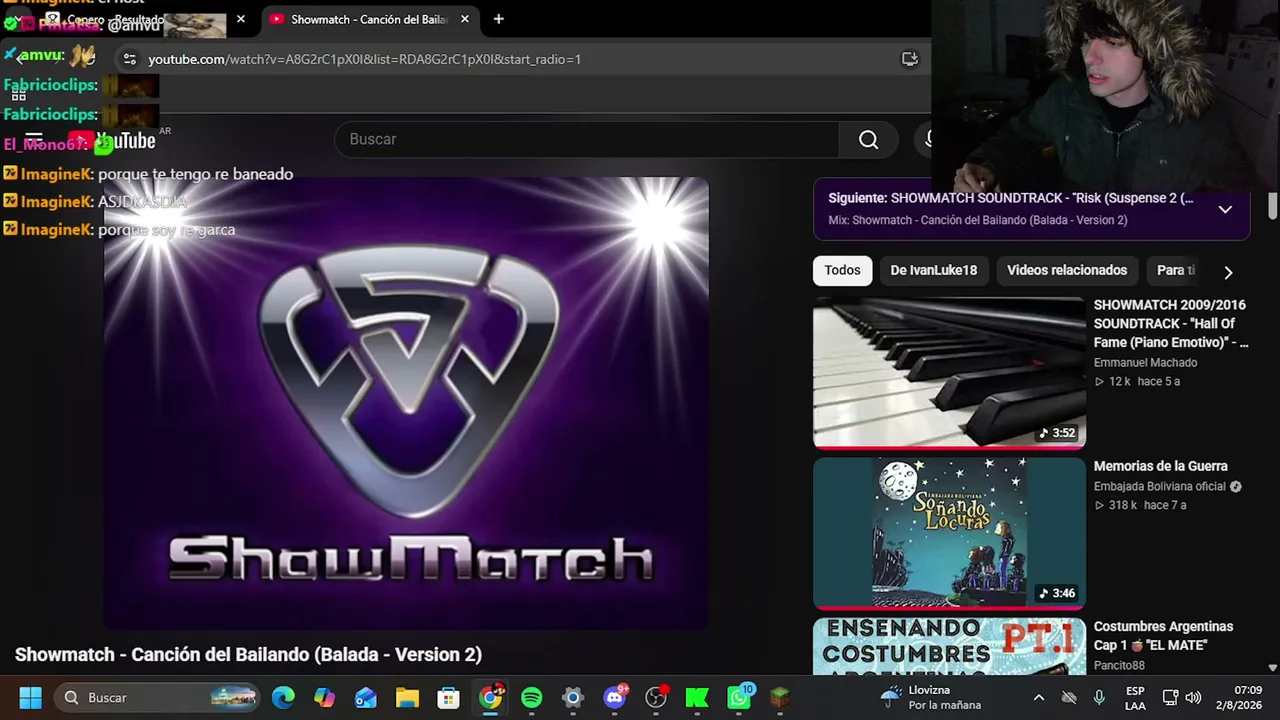Select the De IvanLuke18 filter chip
Screen dimensions: 1280x720
click(933, 270)
